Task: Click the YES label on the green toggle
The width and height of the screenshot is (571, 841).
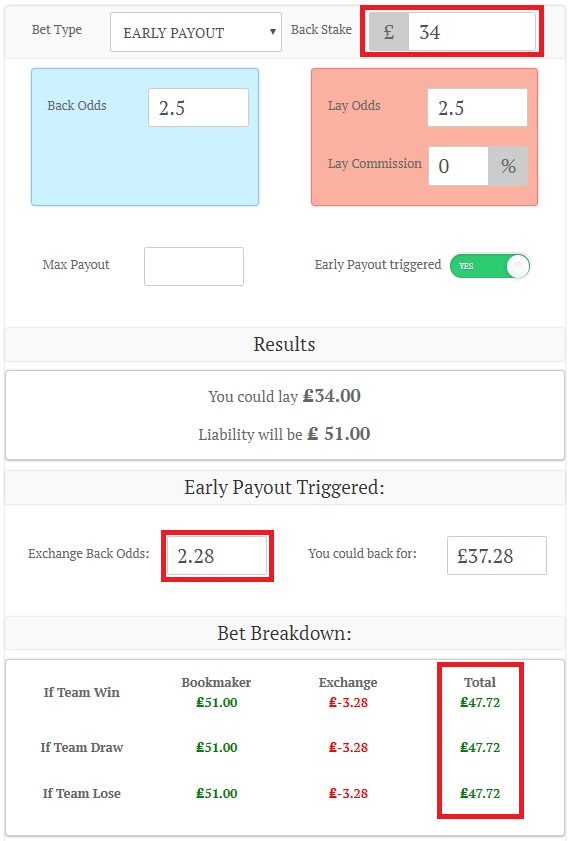Action: (x=466, y=266)
